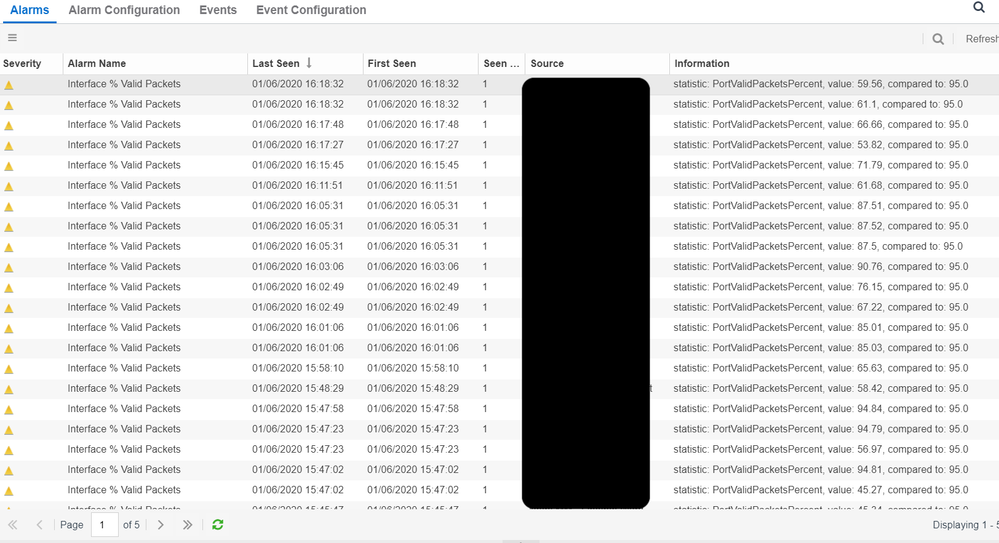
Task: Select information text with value 87.51
Action: (821, 206)
